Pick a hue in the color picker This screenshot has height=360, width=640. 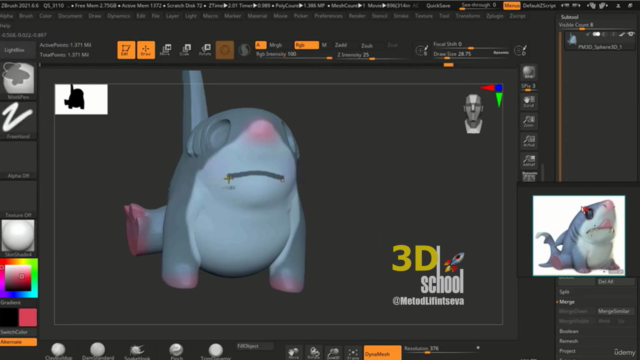[x=19, y=278]
